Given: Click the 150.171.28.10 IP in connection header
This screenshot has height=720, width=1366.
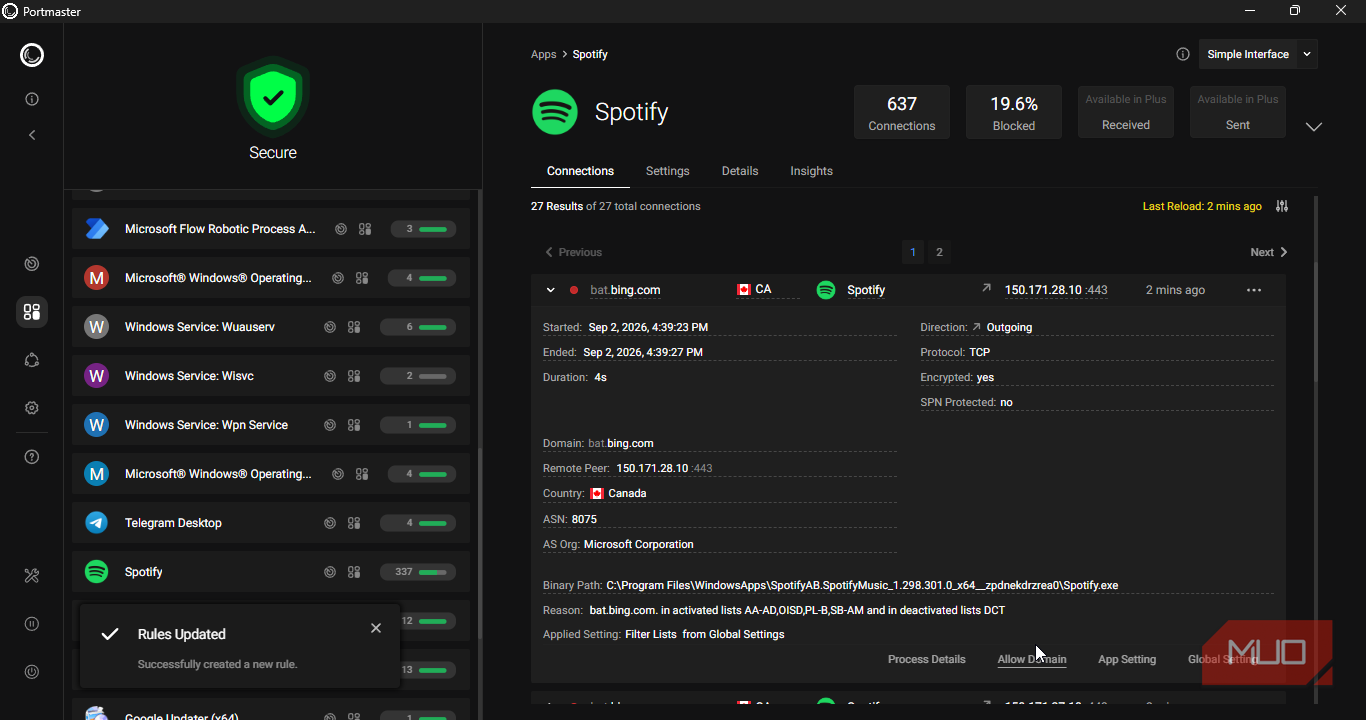Looking at the screenshot, I should point(1056,290).
